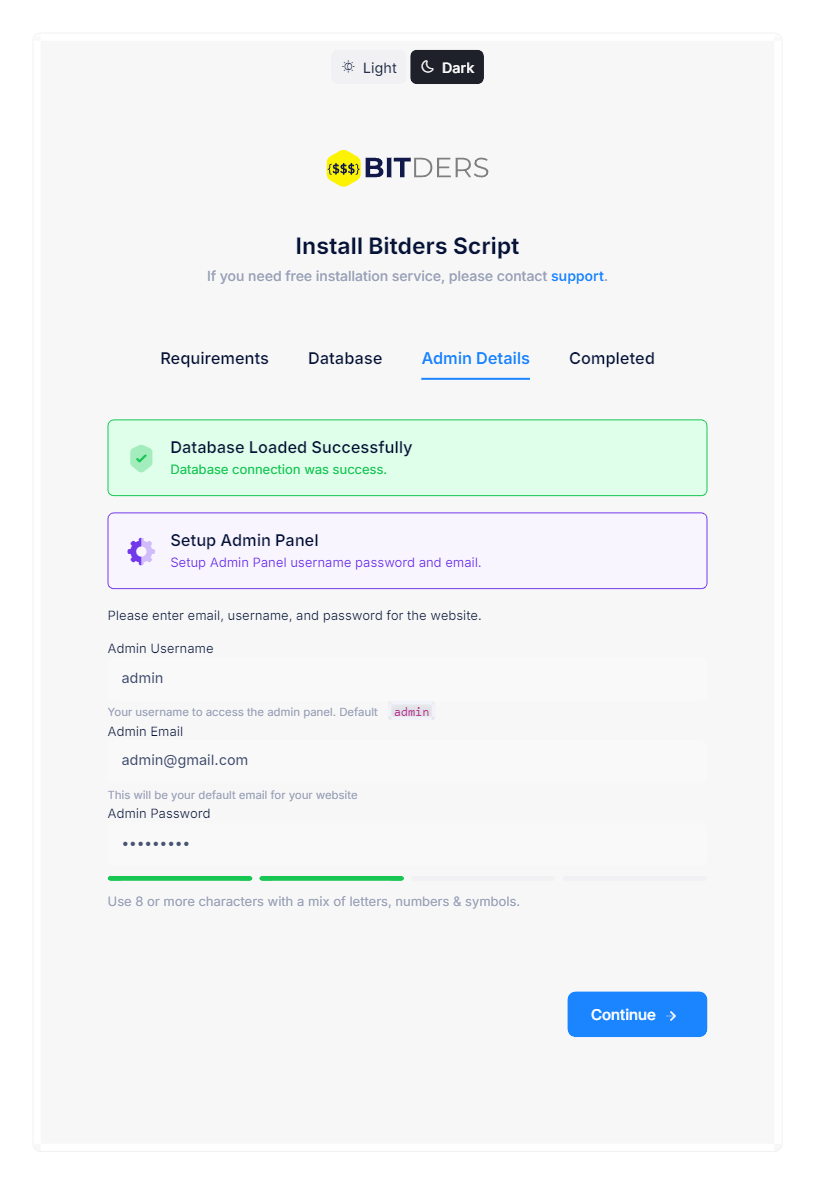815x1185 pixels.
Task: Click the pink default admin code tag
Action: [411, 712]
